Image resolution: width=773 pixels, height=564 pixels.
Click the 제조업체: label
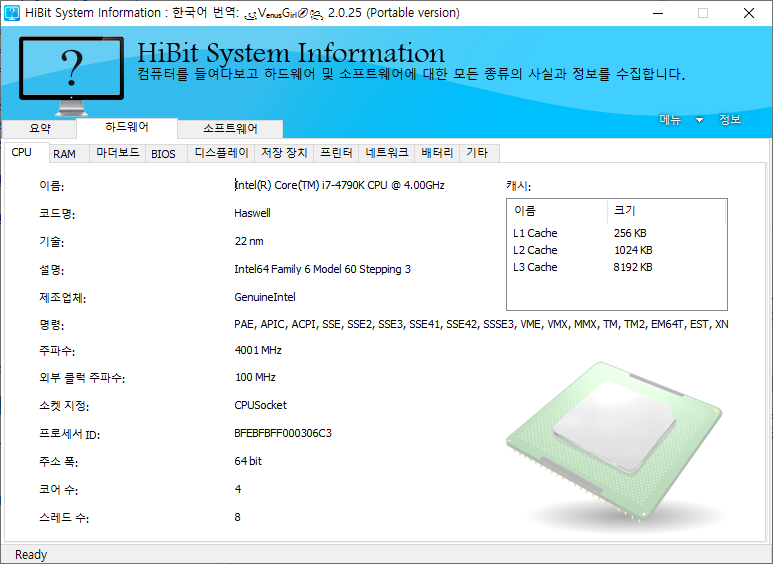63,298
